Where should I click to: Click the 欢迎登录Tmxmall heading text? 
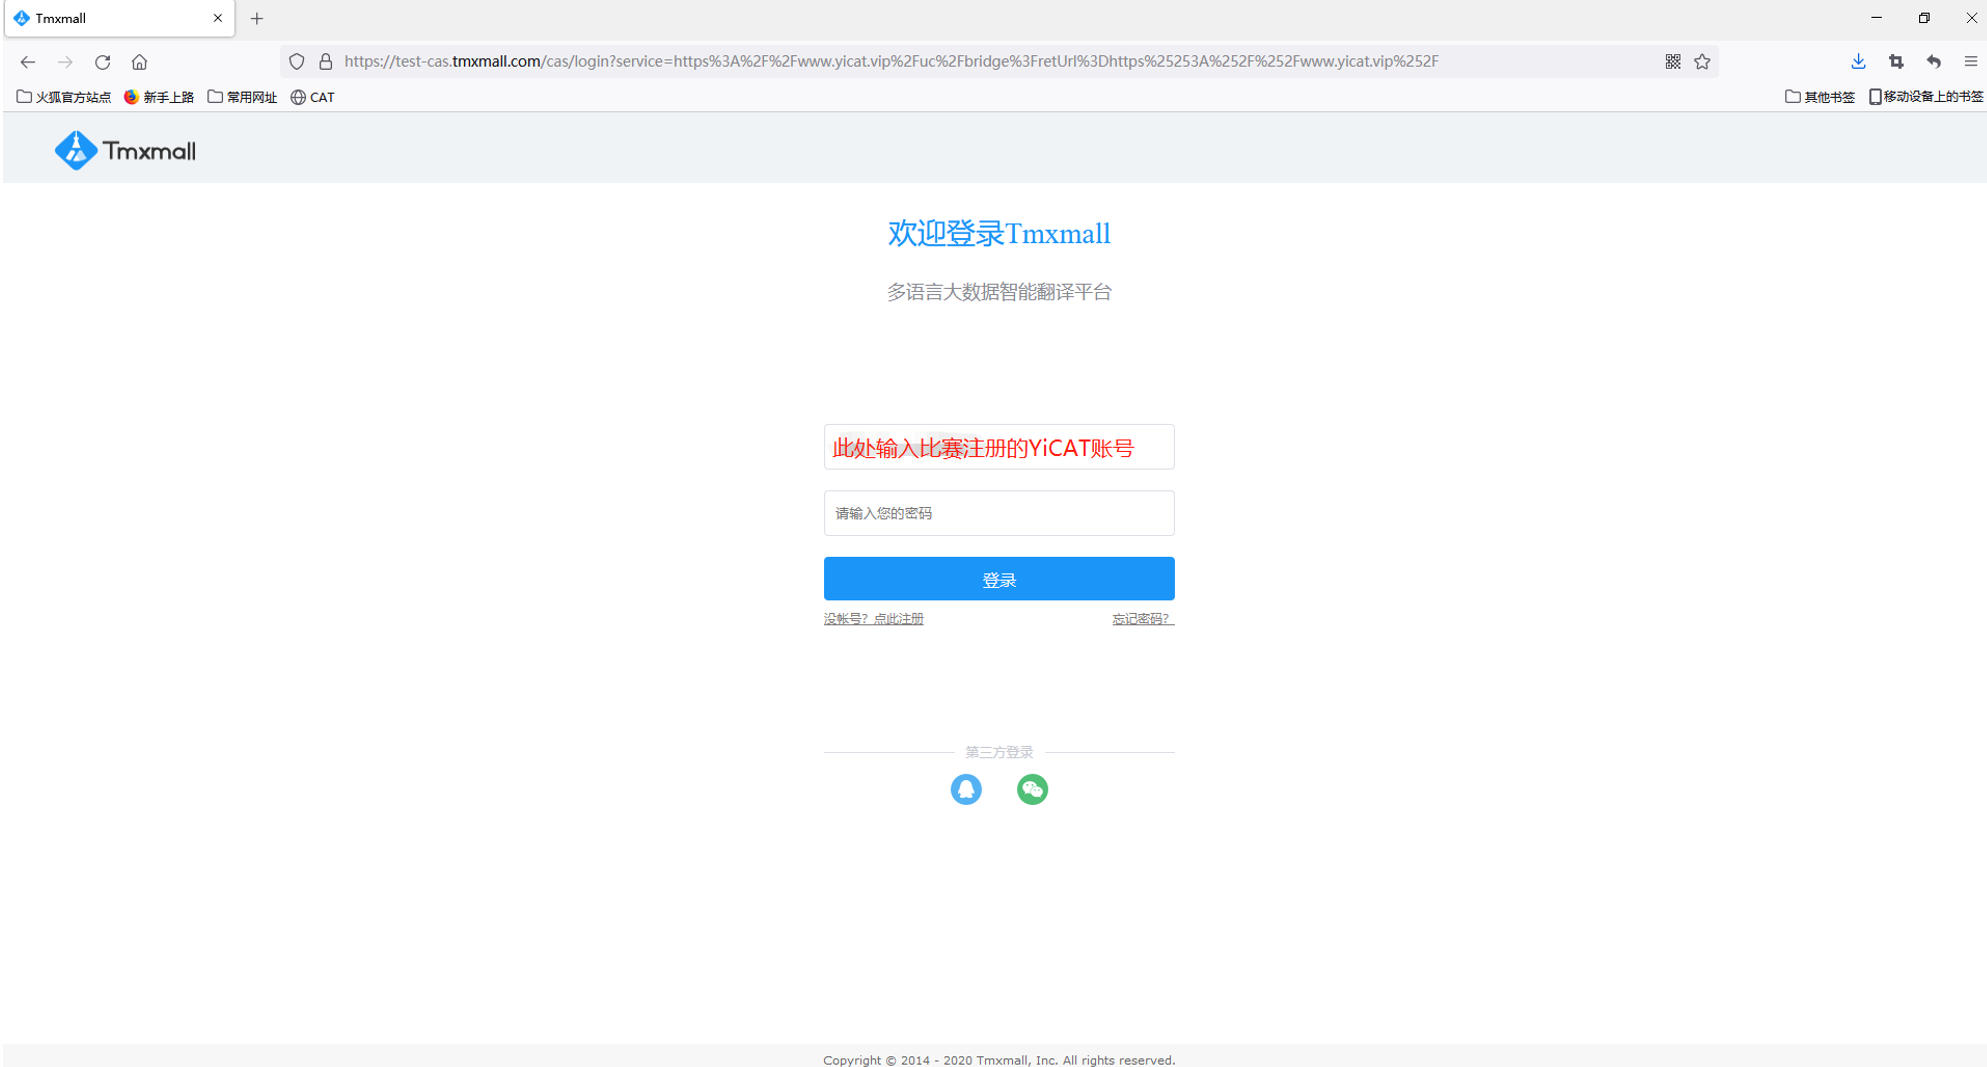coord(999,233)
